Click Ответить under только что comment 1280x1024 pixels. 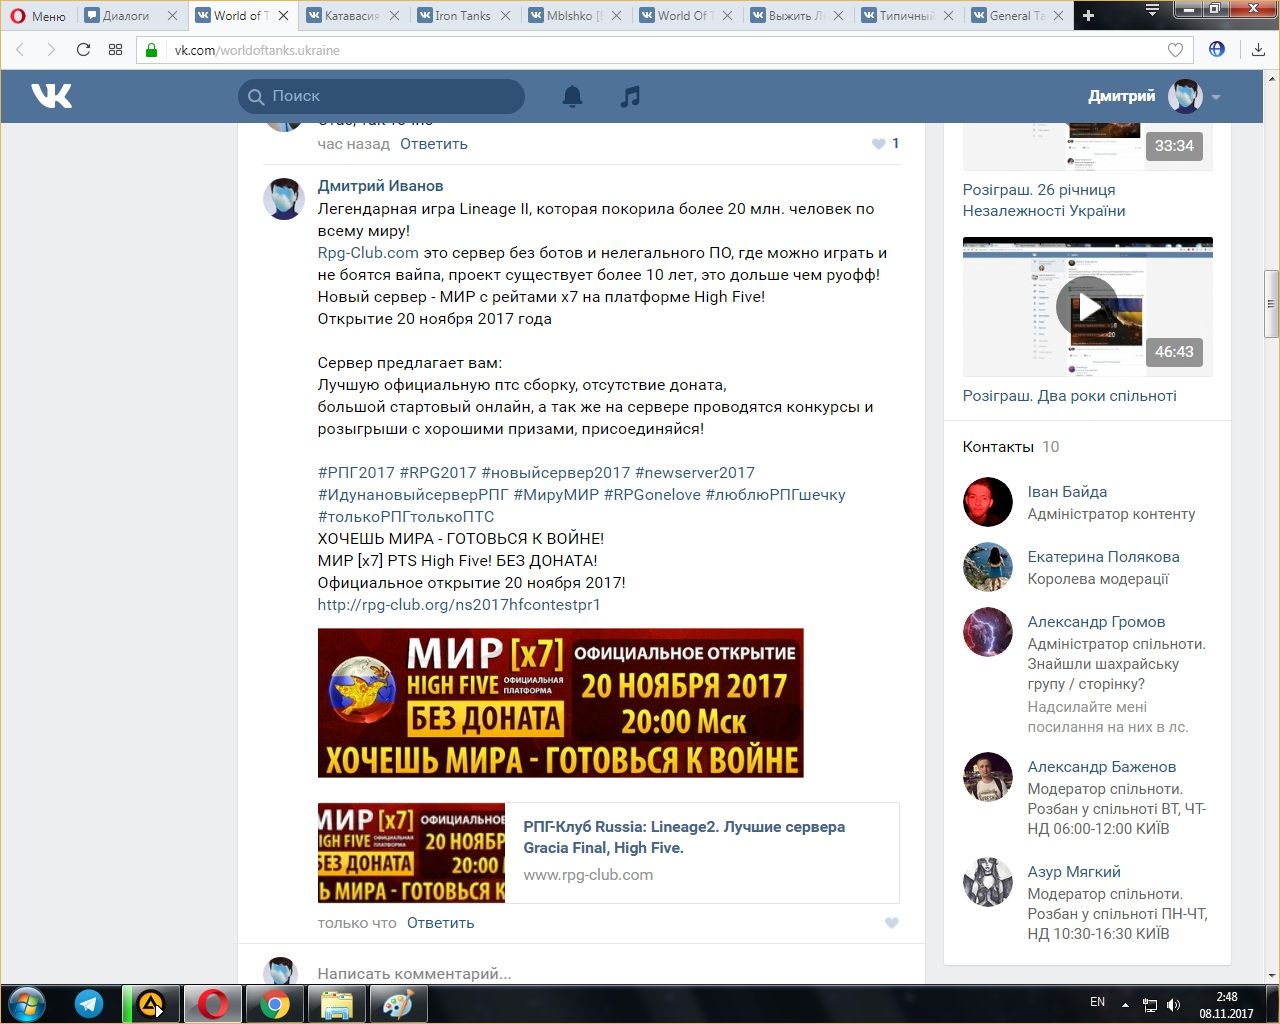441,923
